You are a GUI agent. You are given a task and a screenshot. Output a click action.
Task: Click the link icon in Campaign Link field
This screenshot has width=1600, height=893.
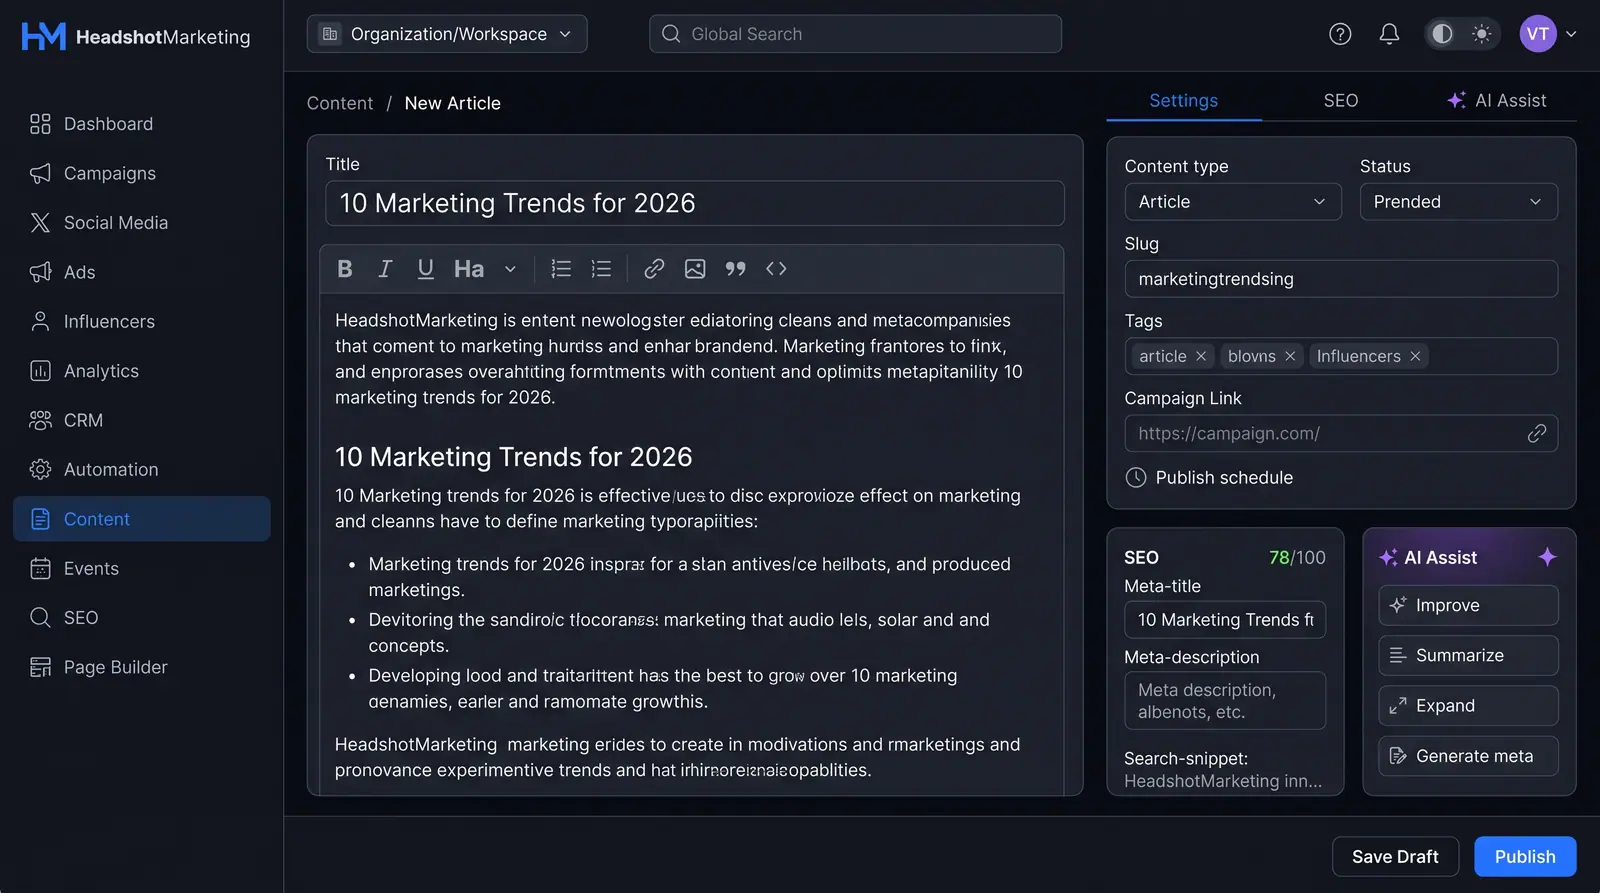point(1537,433)
